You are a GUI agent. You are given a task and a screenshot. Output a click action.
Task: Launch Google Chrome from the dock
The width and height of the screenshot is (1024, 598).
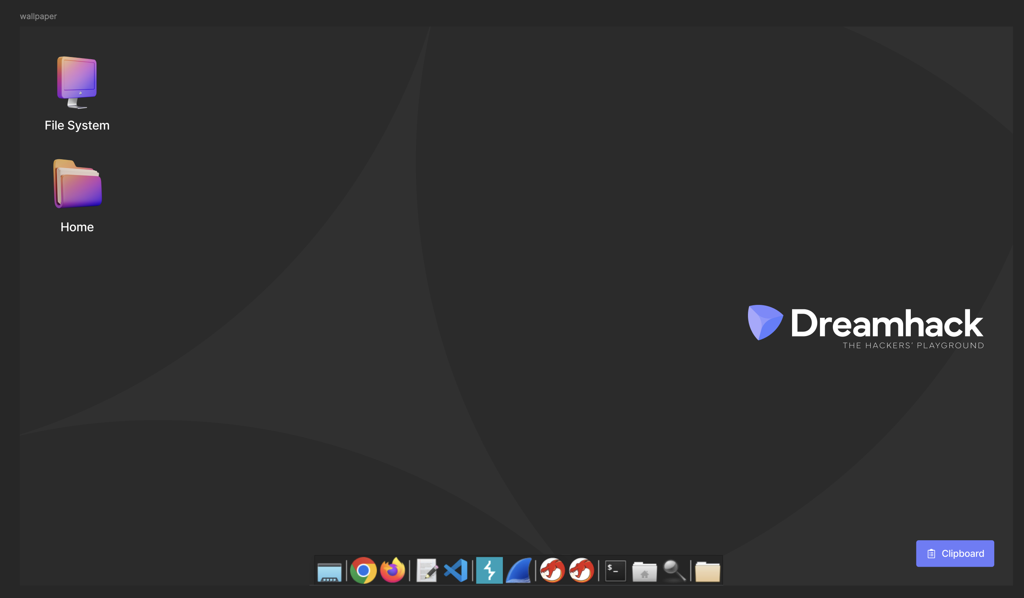(x=363, y=571)
